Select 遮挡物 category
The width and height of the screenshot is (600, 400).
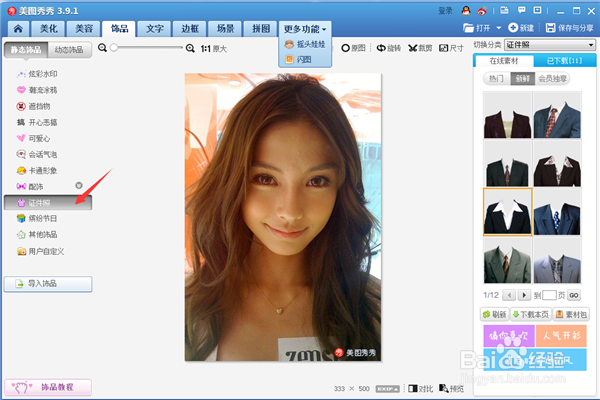pos(33,106)
